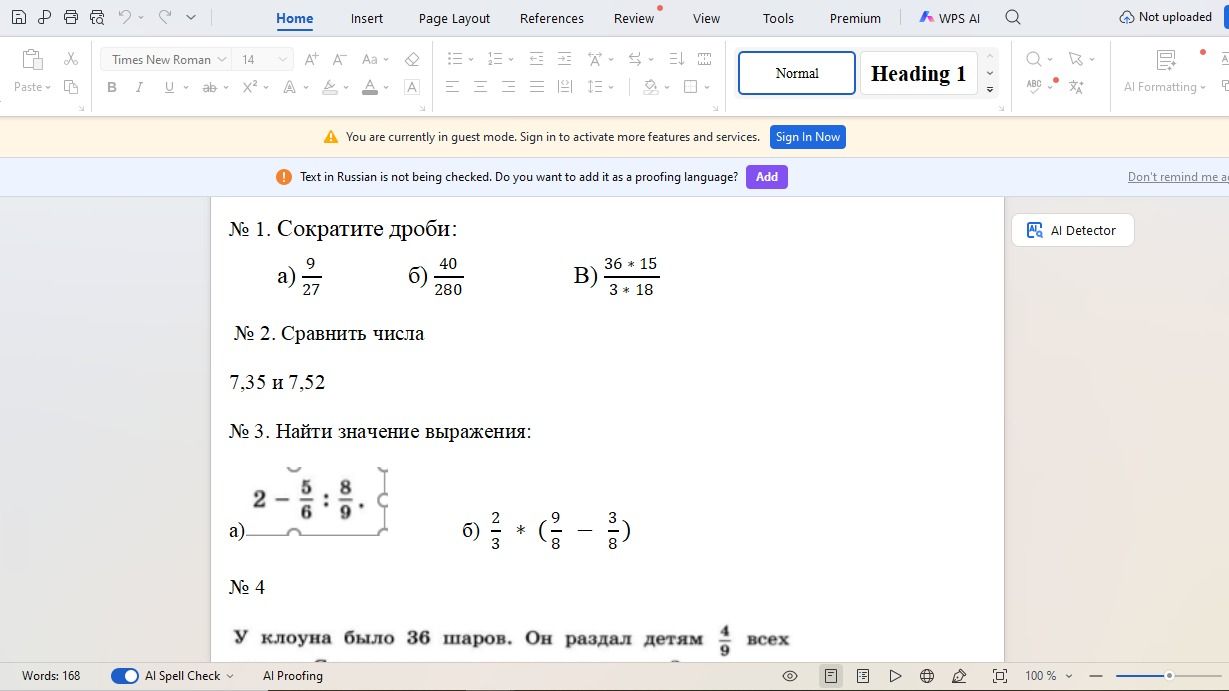Click the Don't remind me again link
Screen dimensions: 1229x691
[x=1178, y=177]
